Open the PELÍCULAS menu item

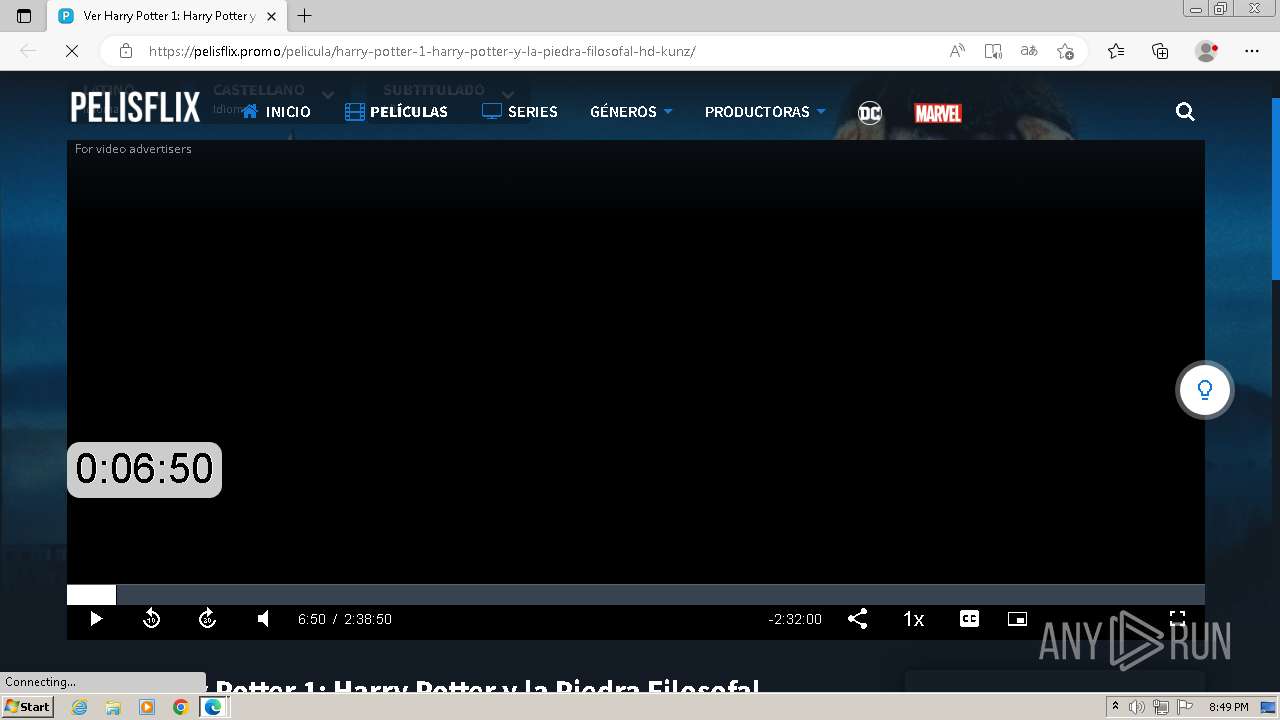[396, 112]
